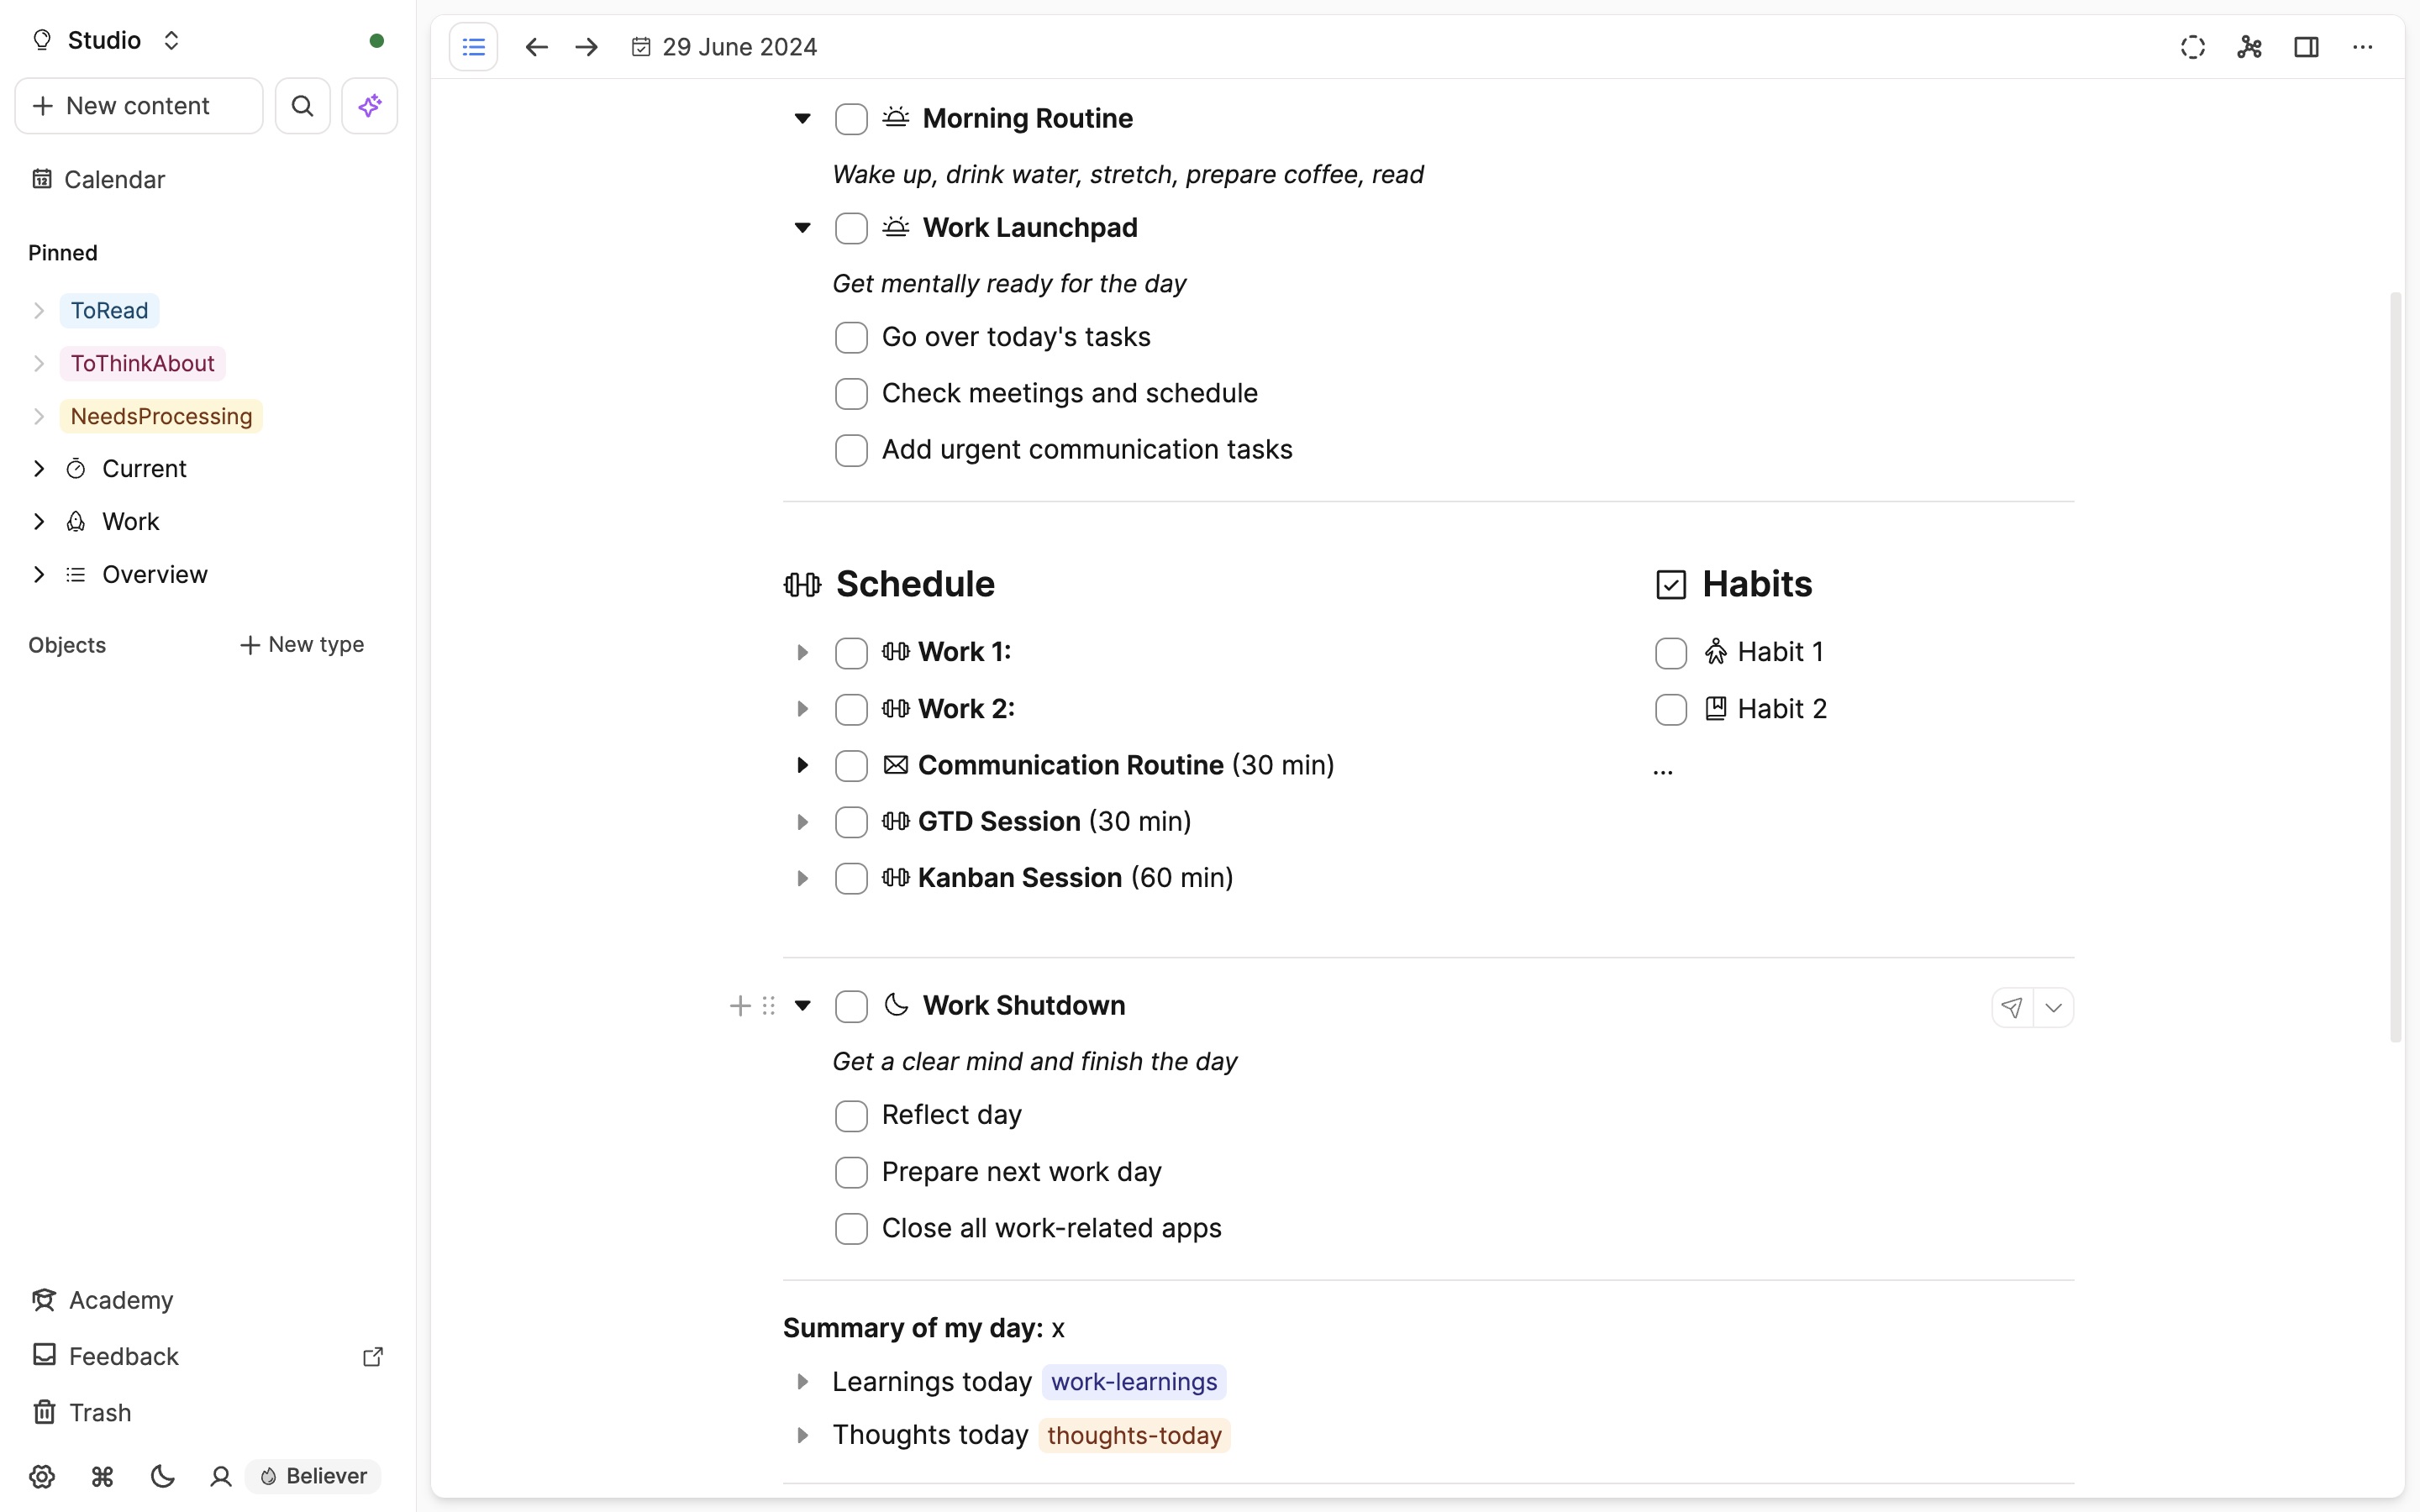Mark Habit 2 as done
Screen dimensions: 2420x1512
tap(1671, 710)
